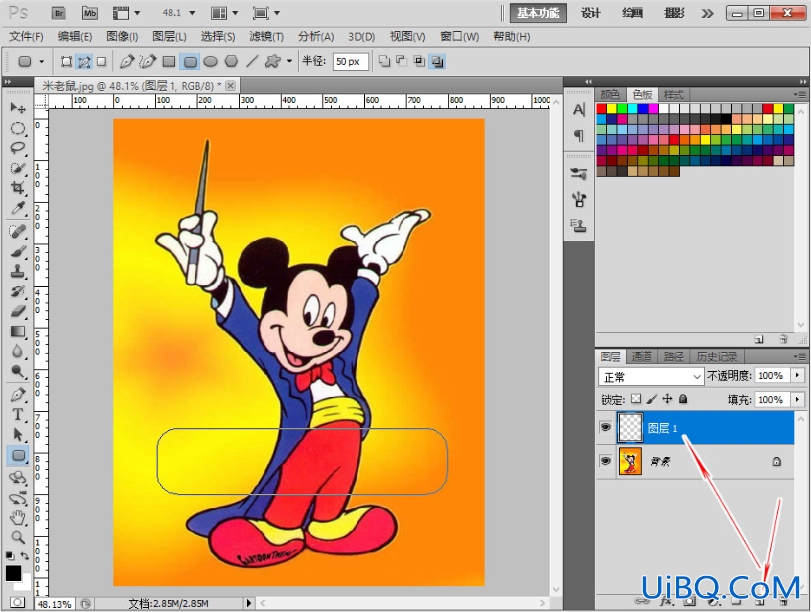
Task: Switch to the 通道 tab
Action: pyautogui.click(x=641, y=356)
